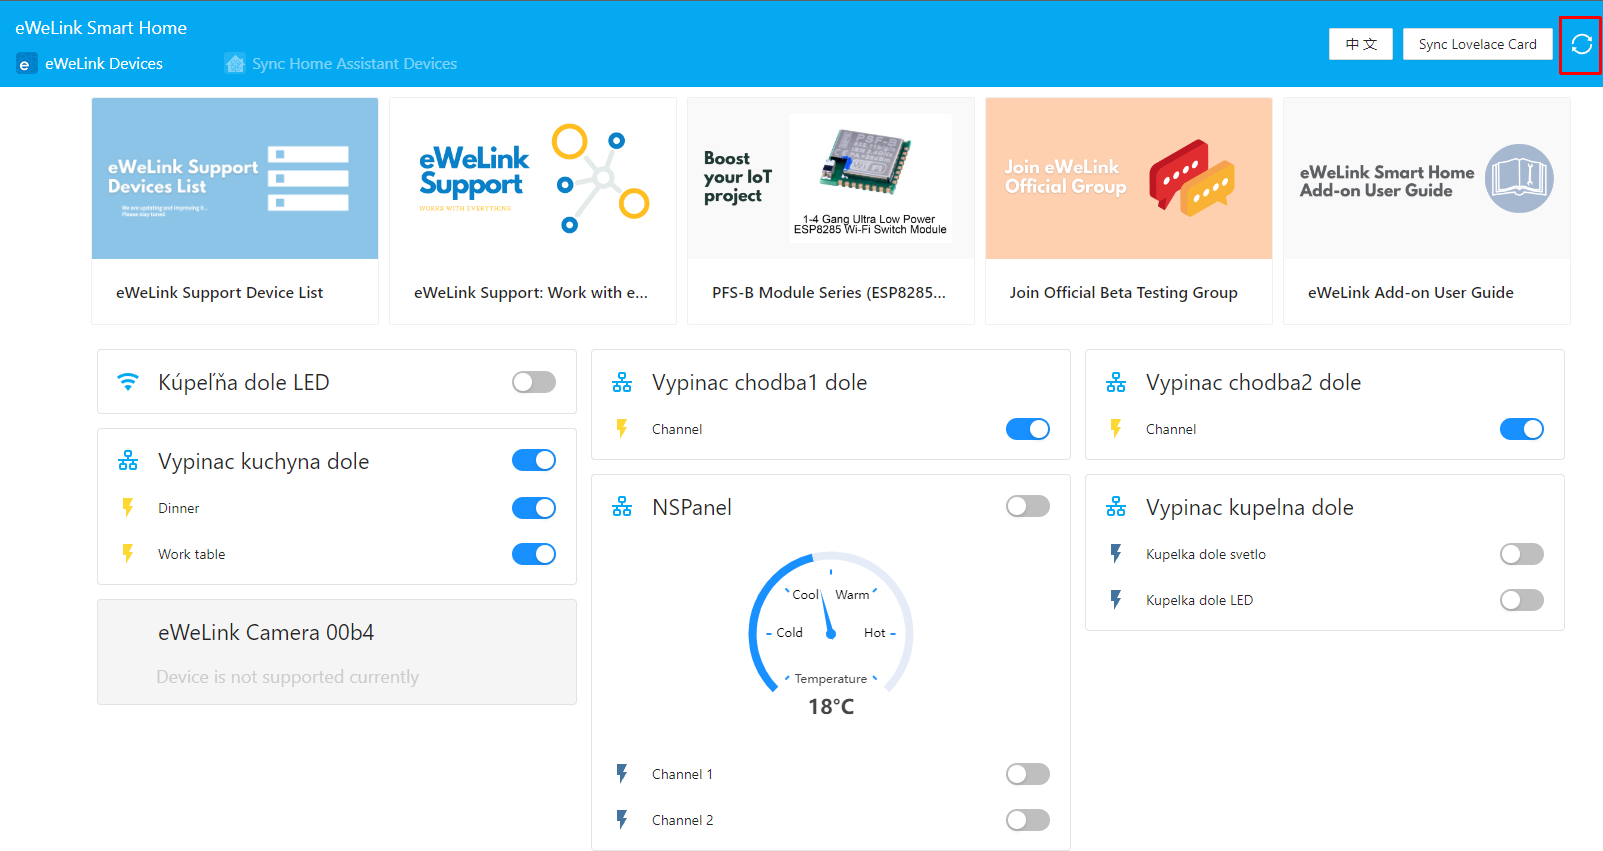Click the Join eWeLink Official Group banner
Screen dimensions: 1603x851
point(1129,178)
